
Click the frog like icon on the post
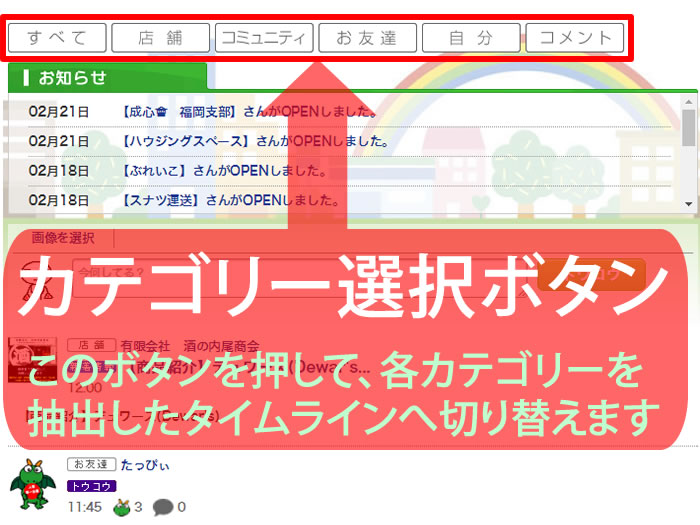(121, 507)
